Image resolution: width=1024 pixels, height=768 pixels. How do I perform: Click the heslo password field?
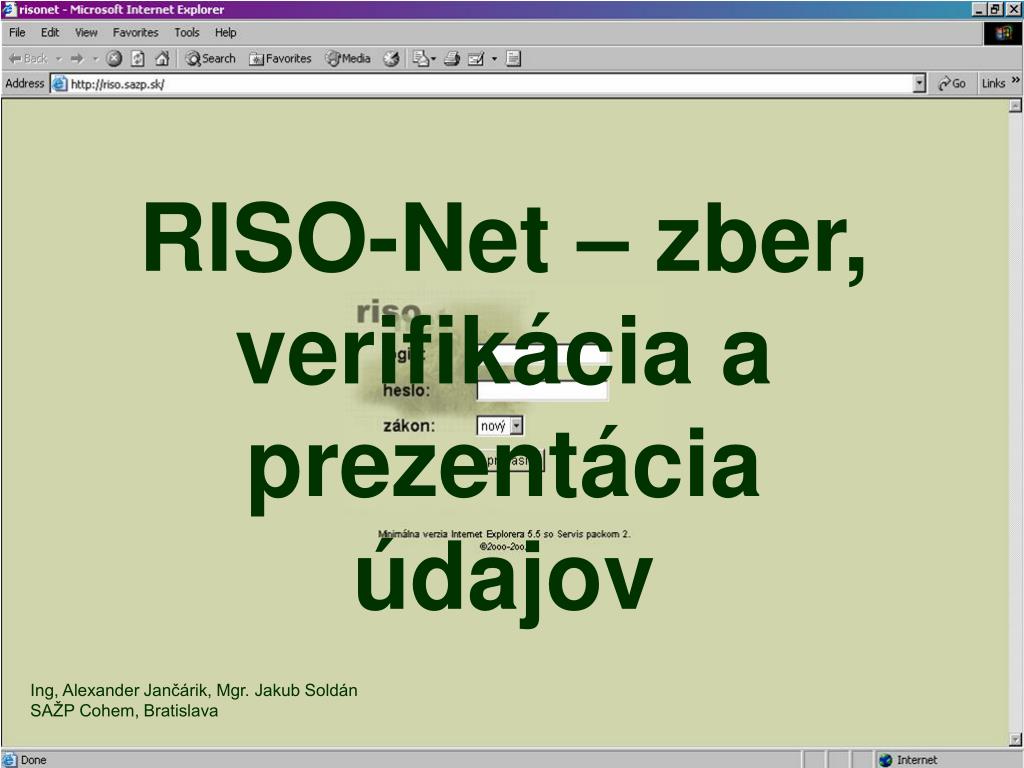[x=542, y=391]
